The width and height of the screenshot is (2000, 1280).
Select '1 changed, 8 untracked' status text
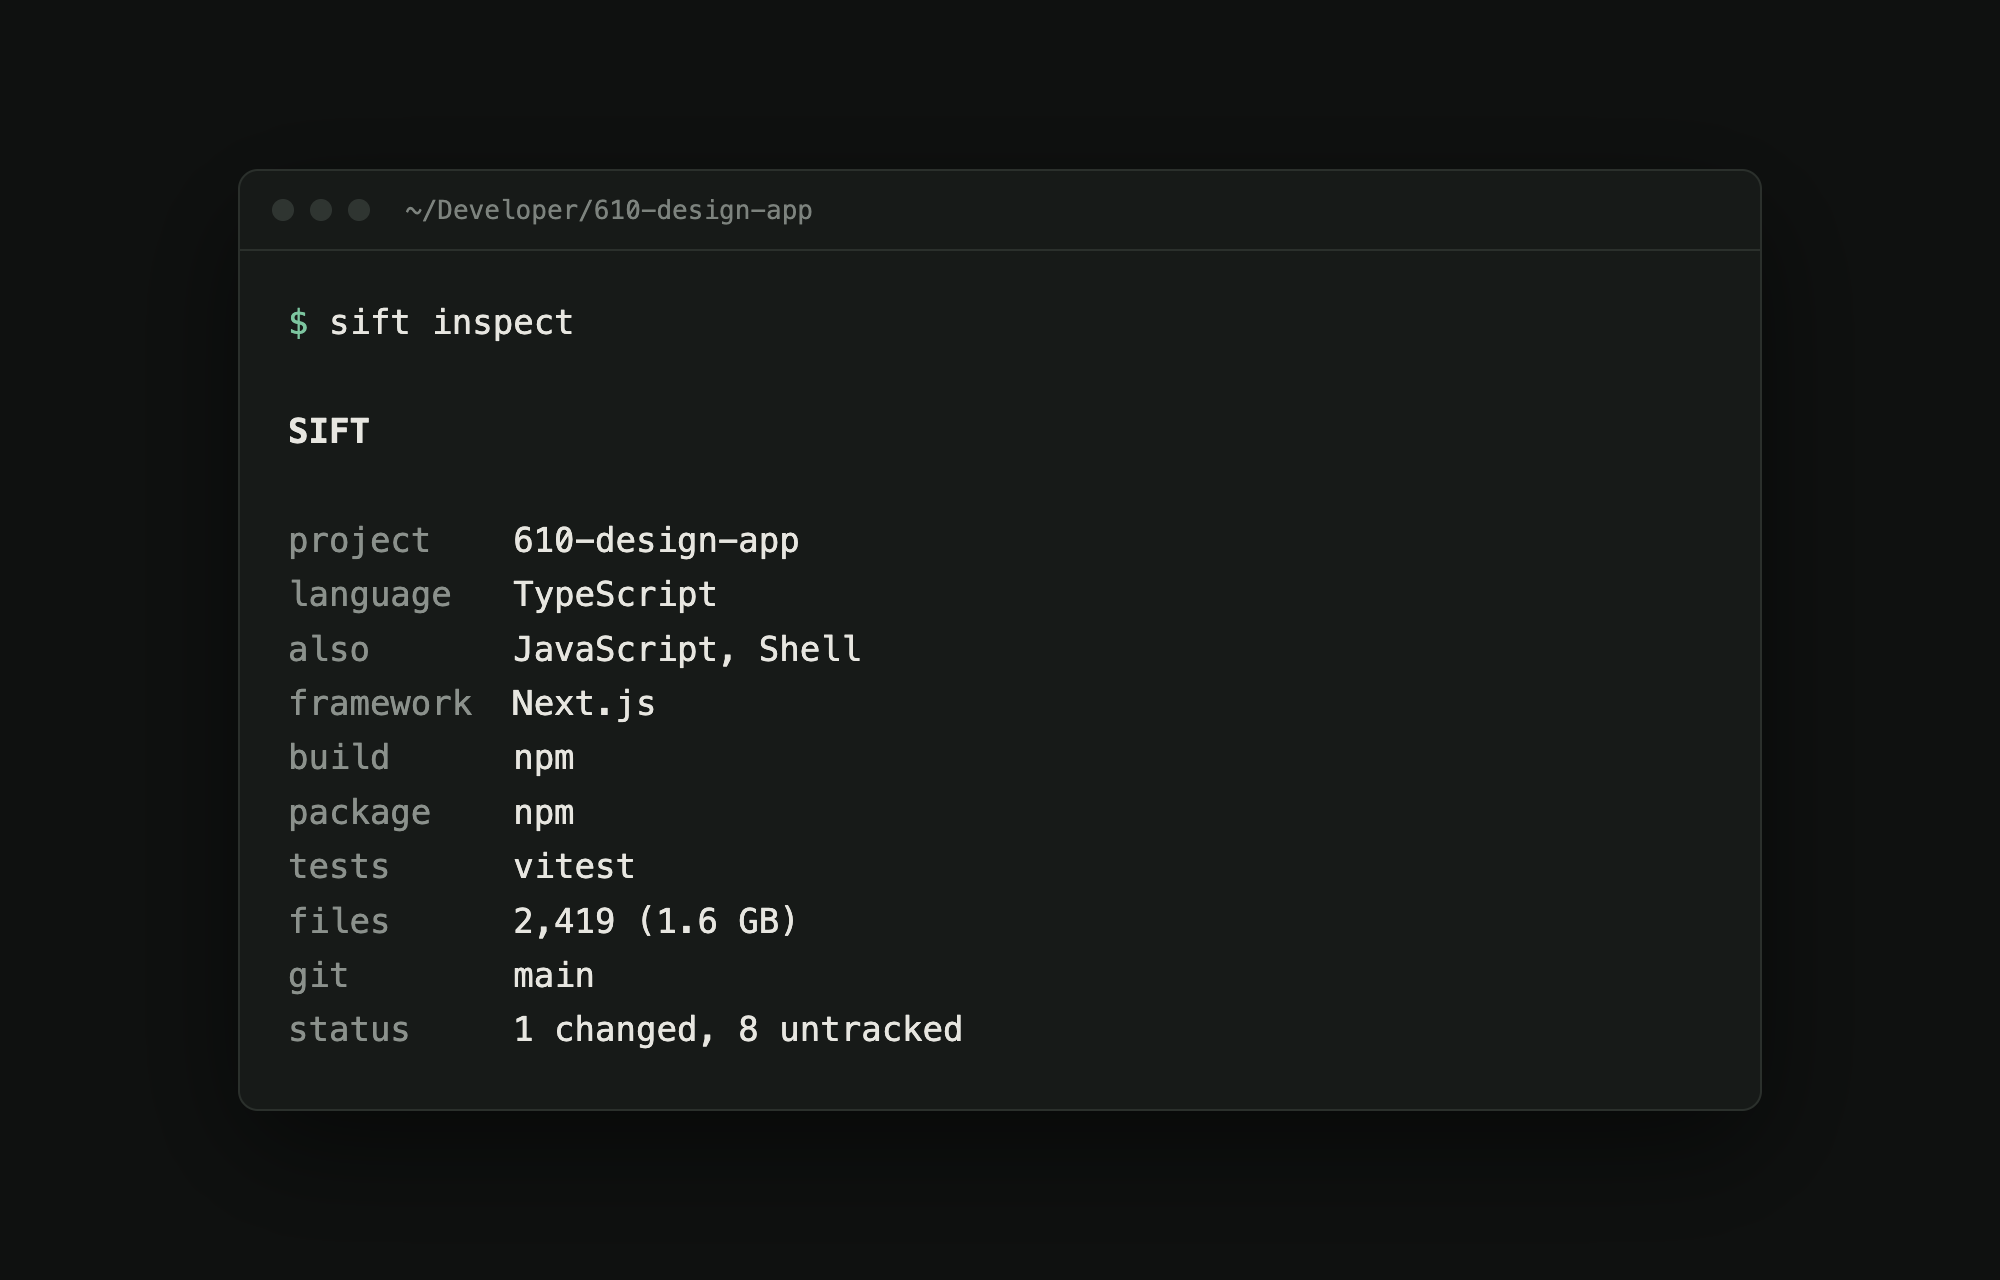738,1030
